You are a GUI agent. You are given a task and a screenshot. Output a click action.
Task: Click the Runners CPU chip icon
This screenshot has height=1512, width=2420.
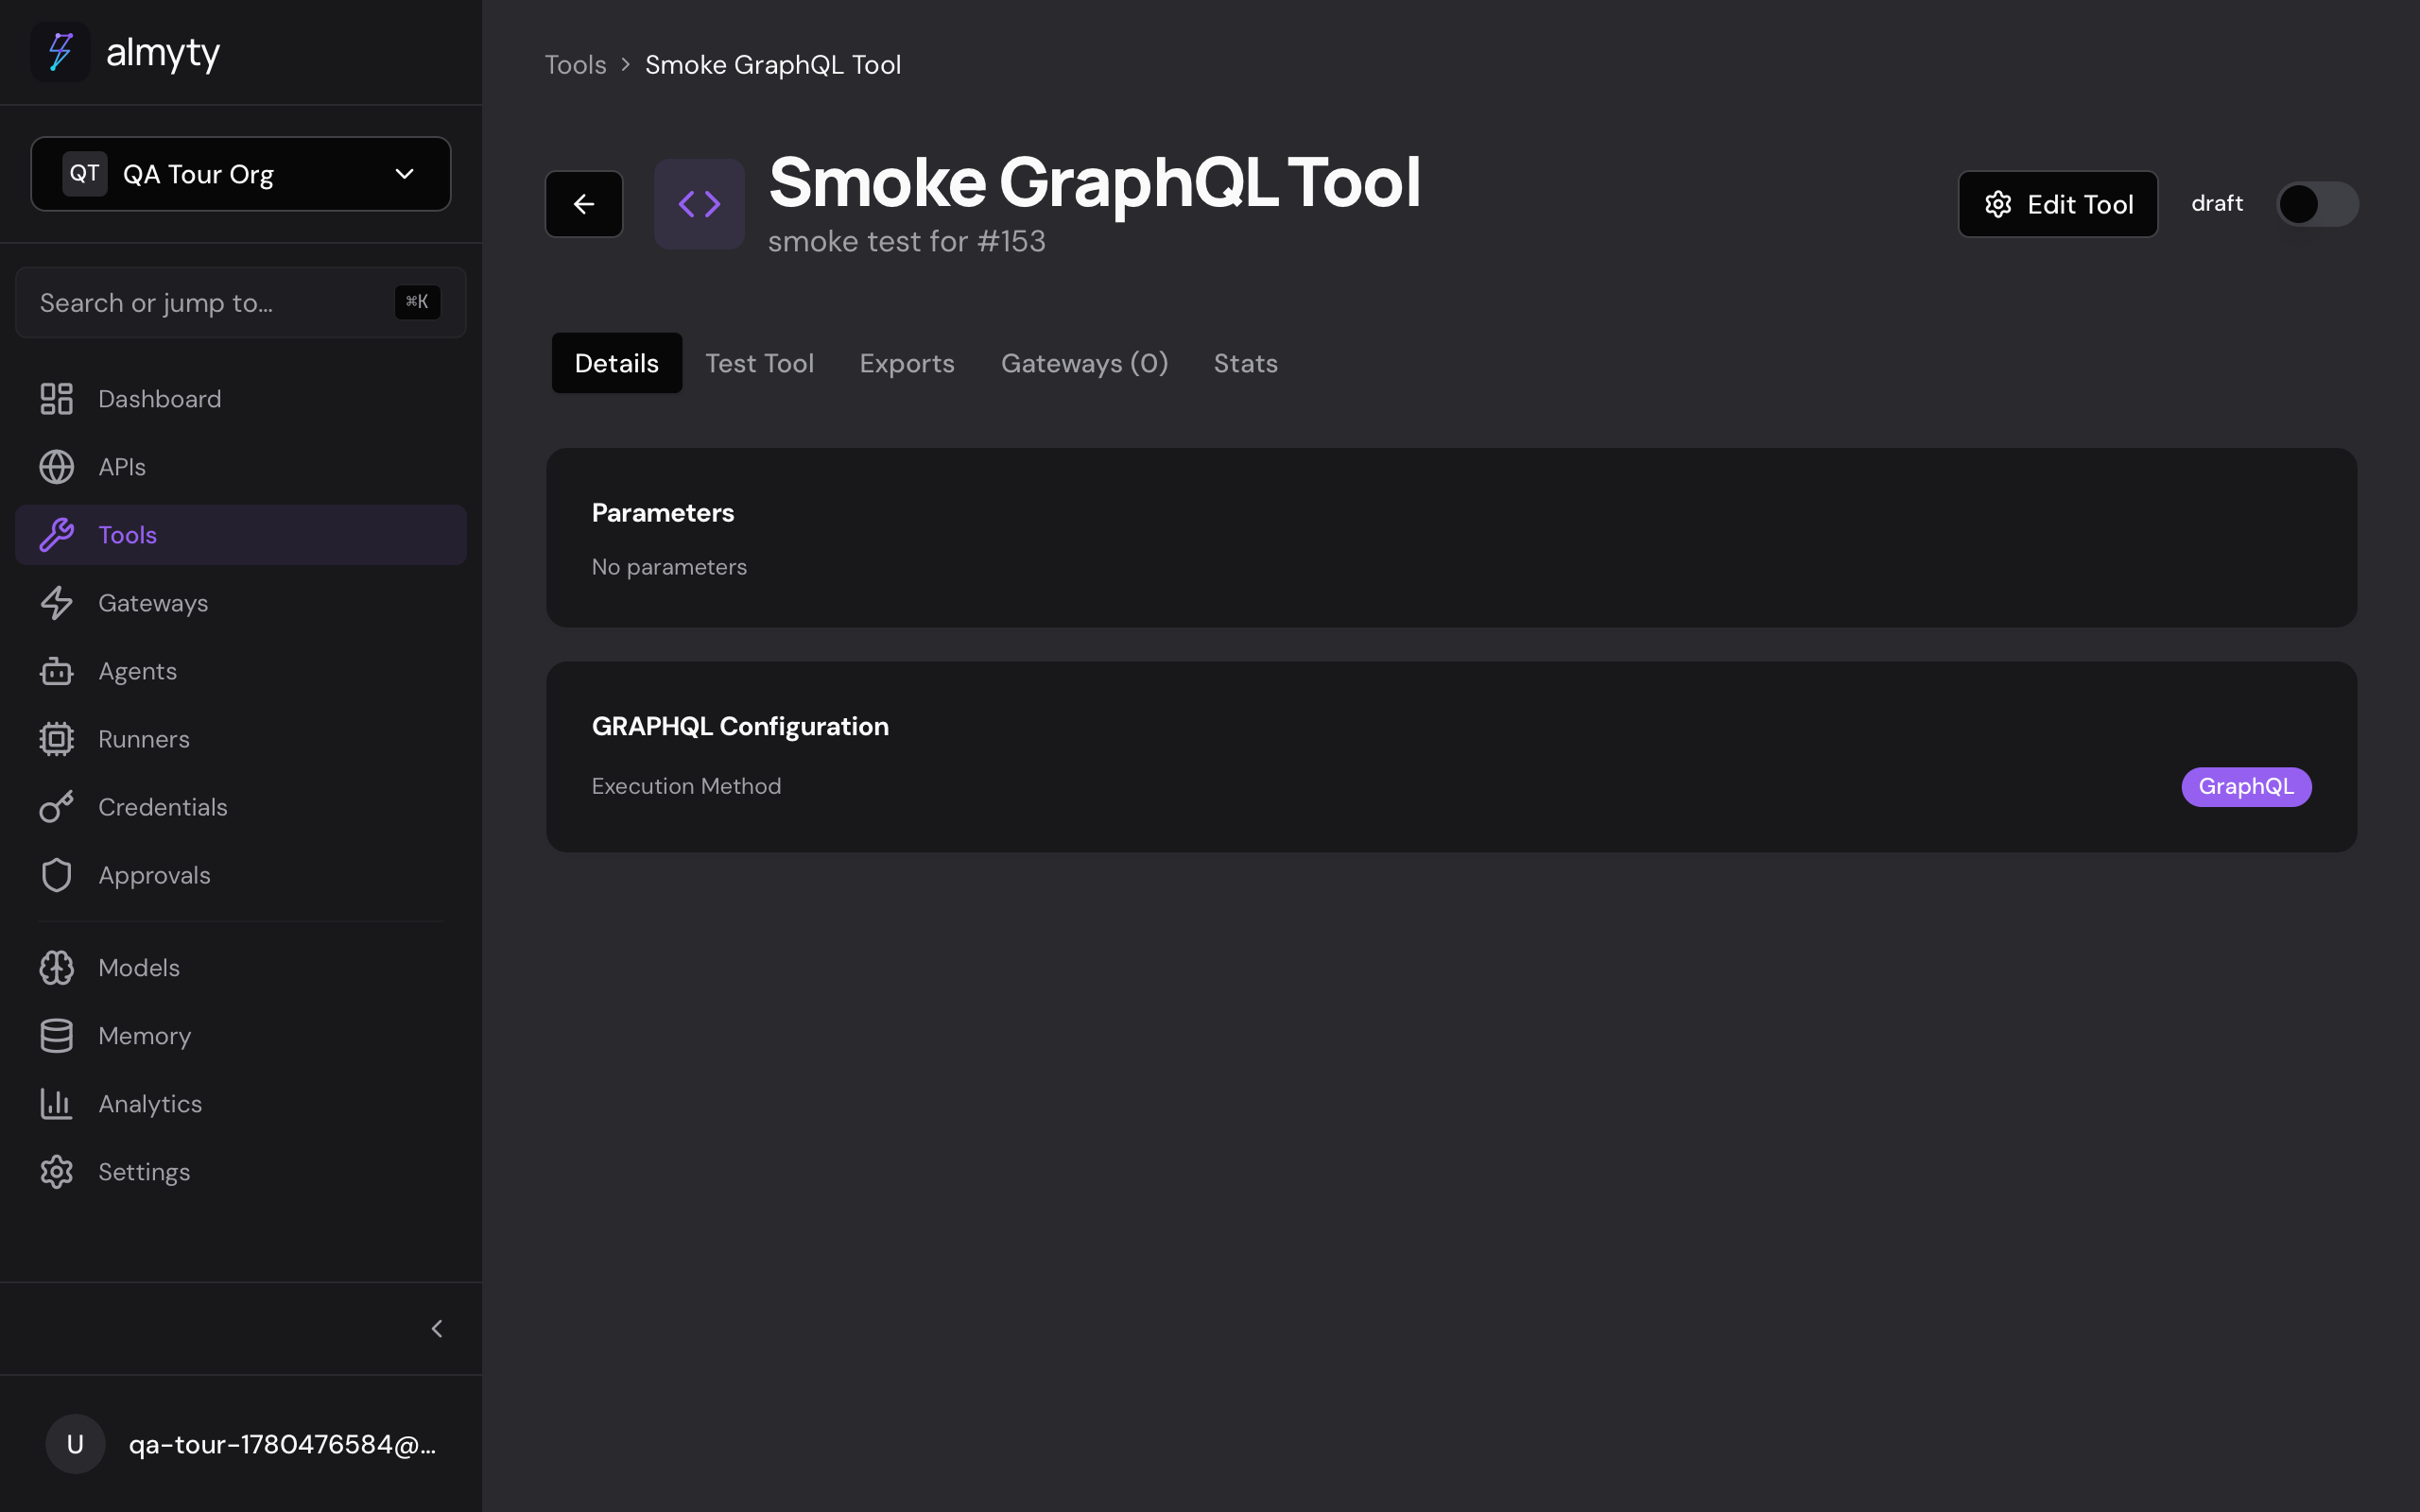point(57,739)
